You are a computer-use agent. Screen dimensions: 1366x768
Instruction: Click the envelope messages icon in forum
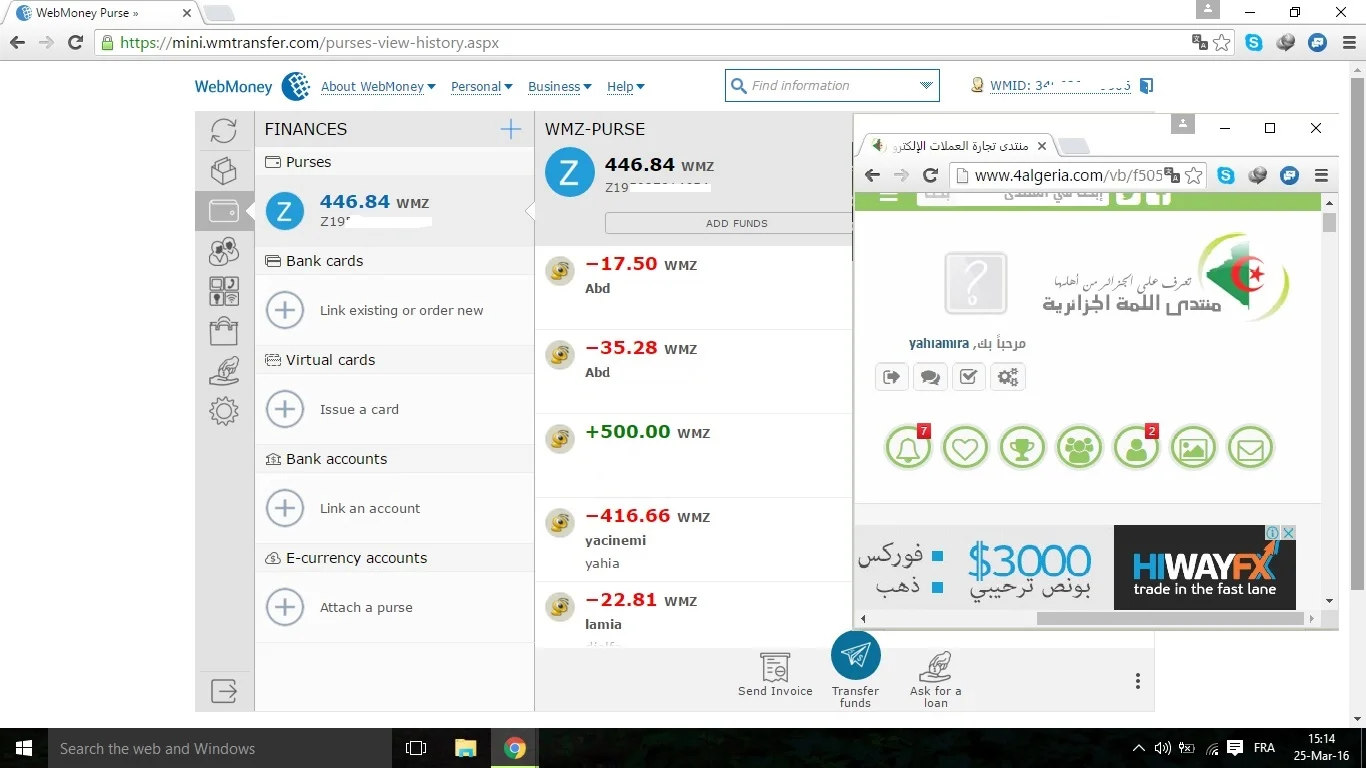click(x=1250, y=448)
